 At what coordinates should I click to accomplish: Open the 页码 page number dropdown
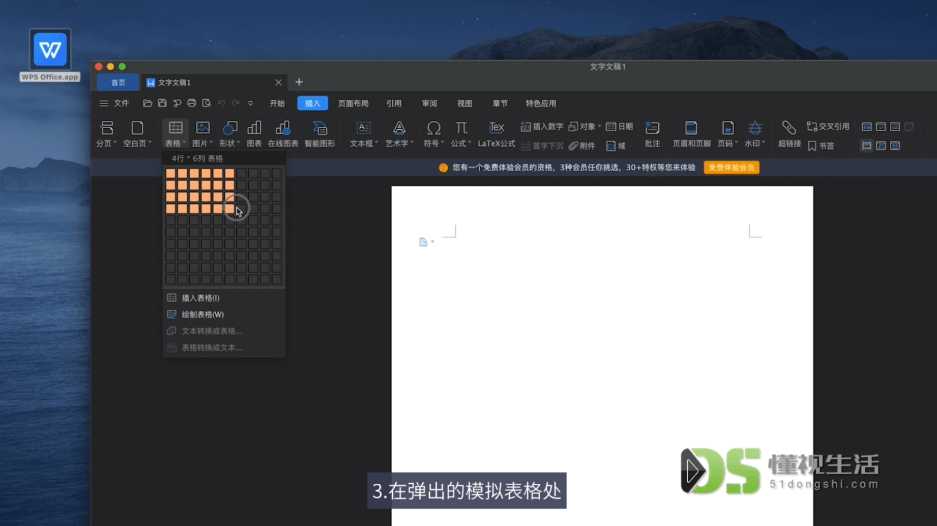pyautogui.click(x=727, y=133)
